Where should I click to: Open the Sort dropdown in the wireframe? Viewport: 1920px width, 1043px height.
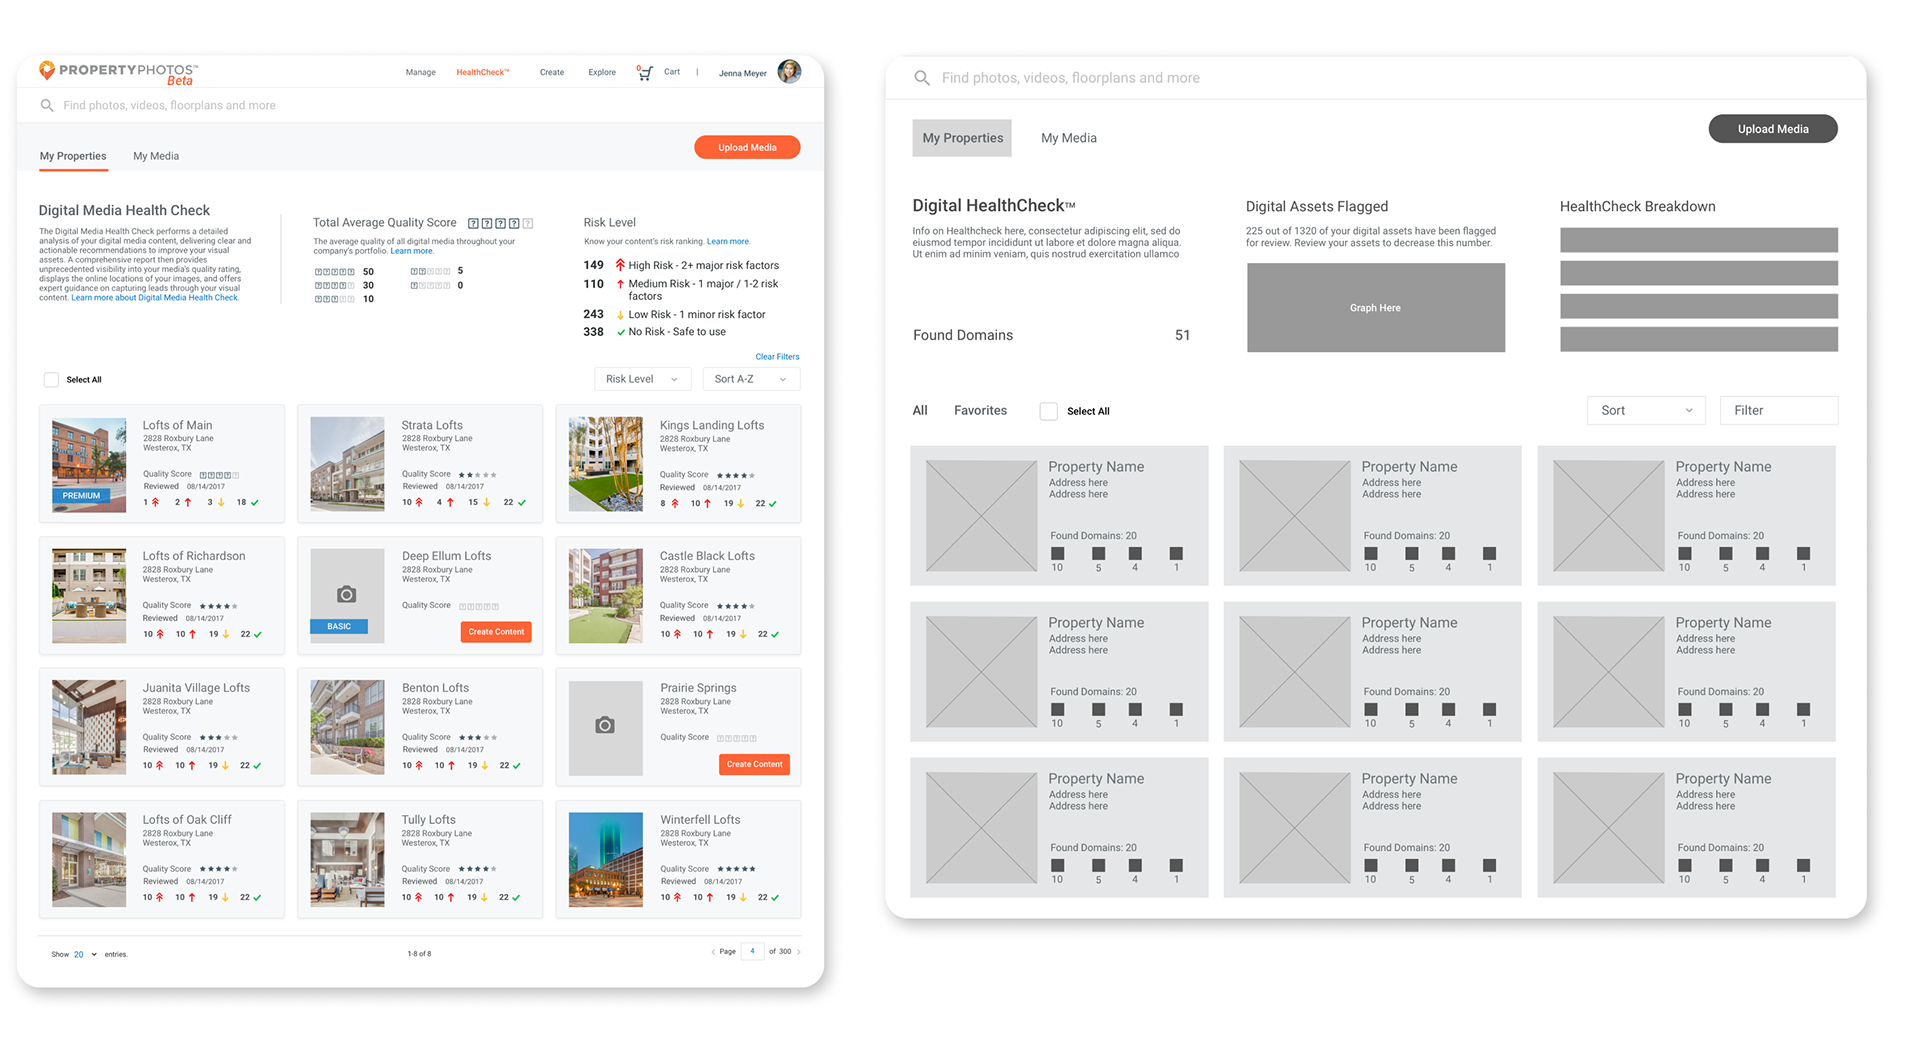1646,410
